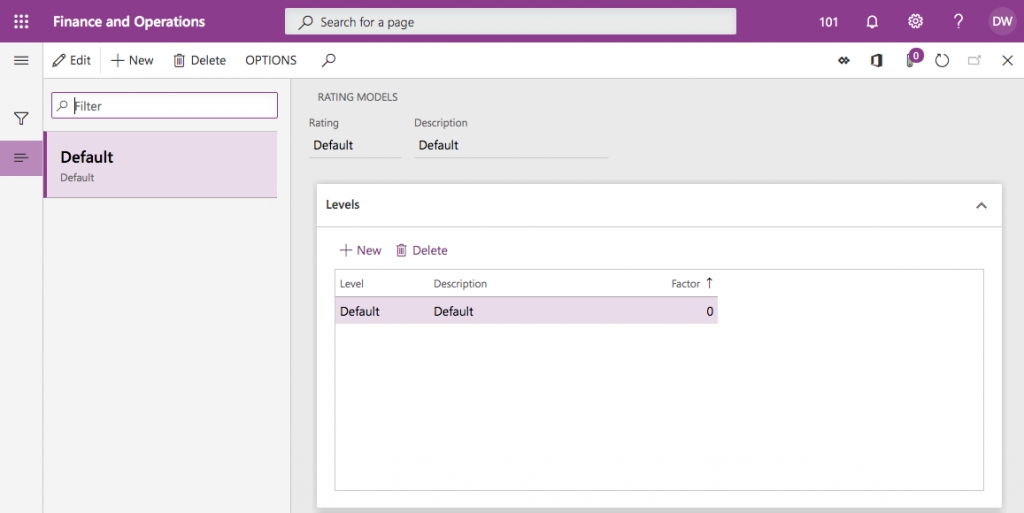Collapse the Levels section
This screenshot has width=1024, height=513.
pyautogui.click(x=981, y=206)
